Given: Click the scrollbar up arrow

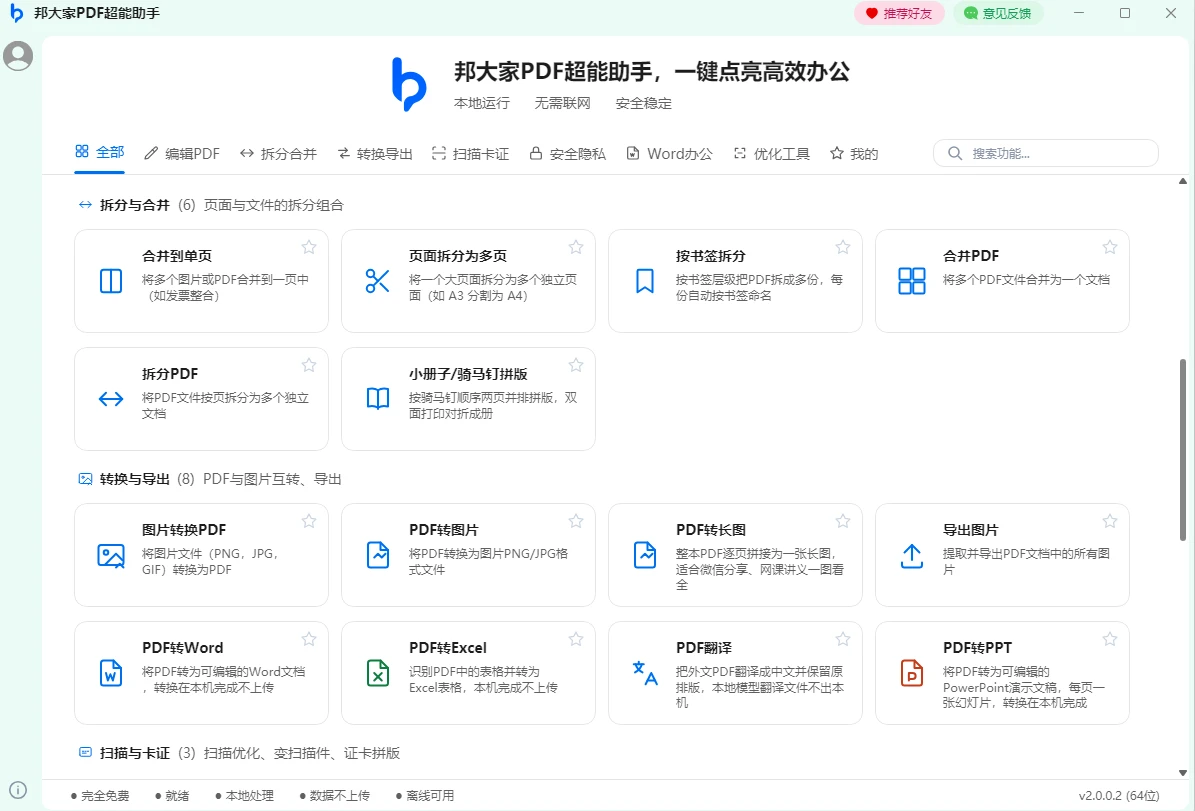Looking at the screenshot, I should [x=1183, y=181].
